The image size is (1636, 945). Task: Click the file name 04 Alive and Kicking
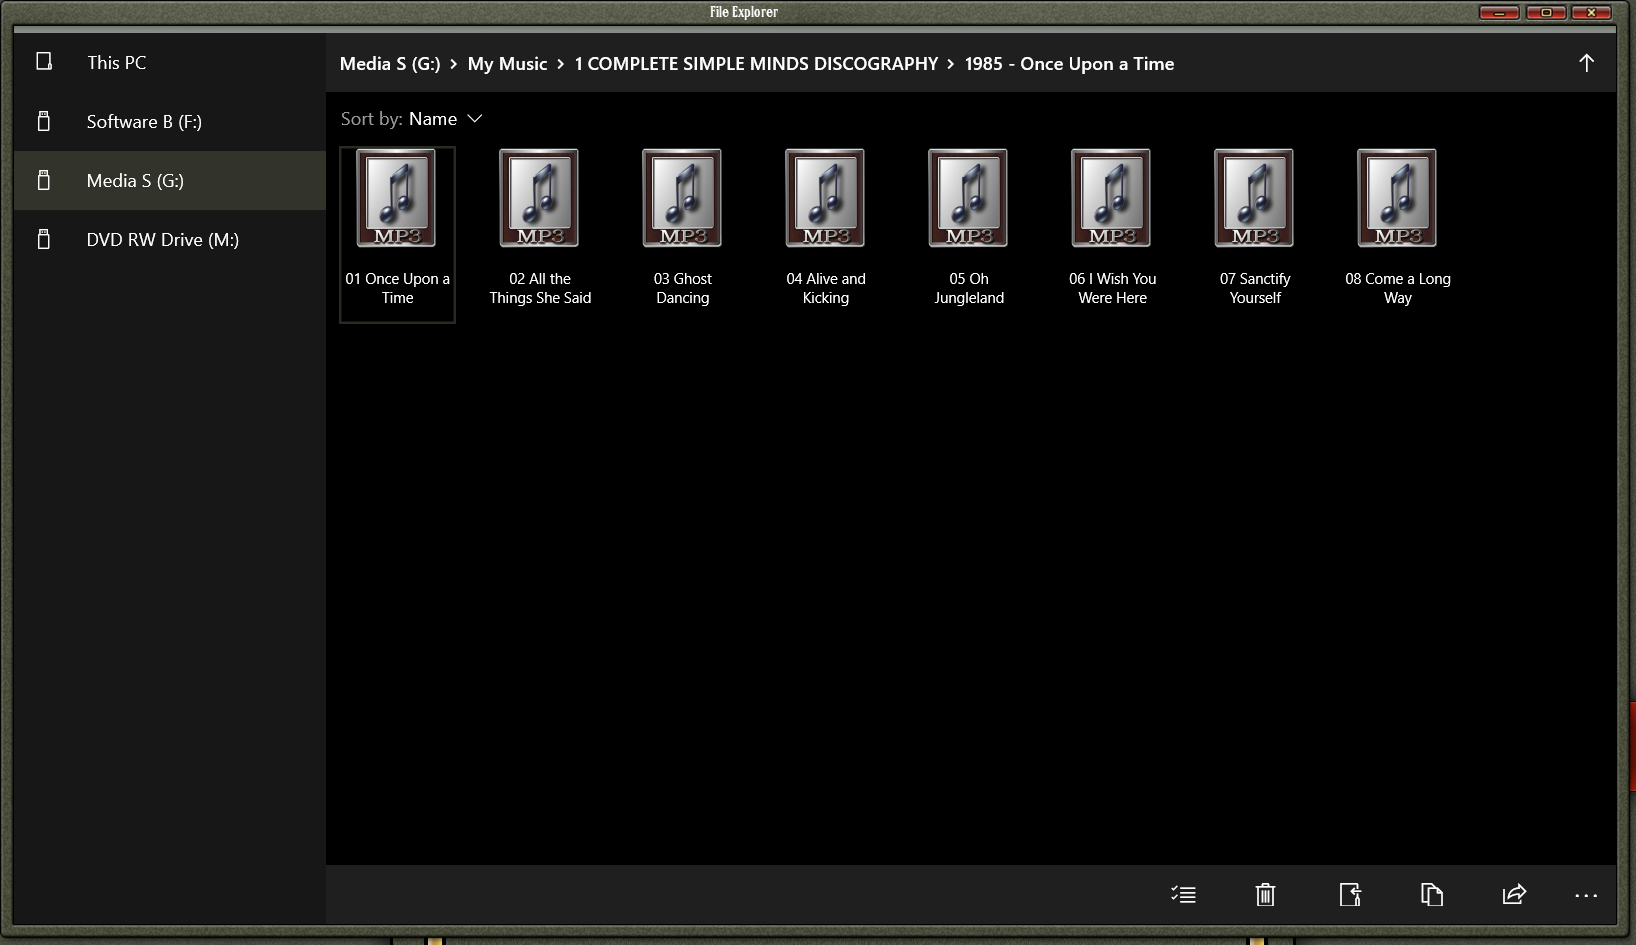(826, 288)
